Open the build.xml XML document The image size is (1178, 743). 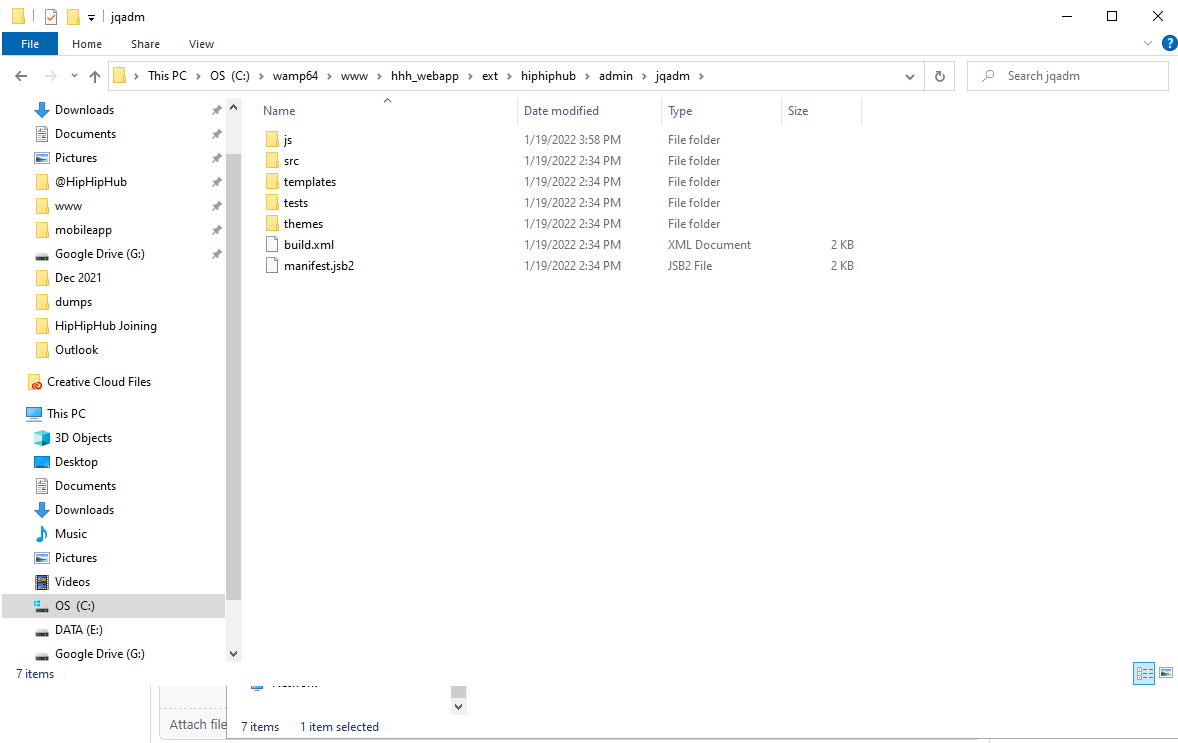pos(308,244)
